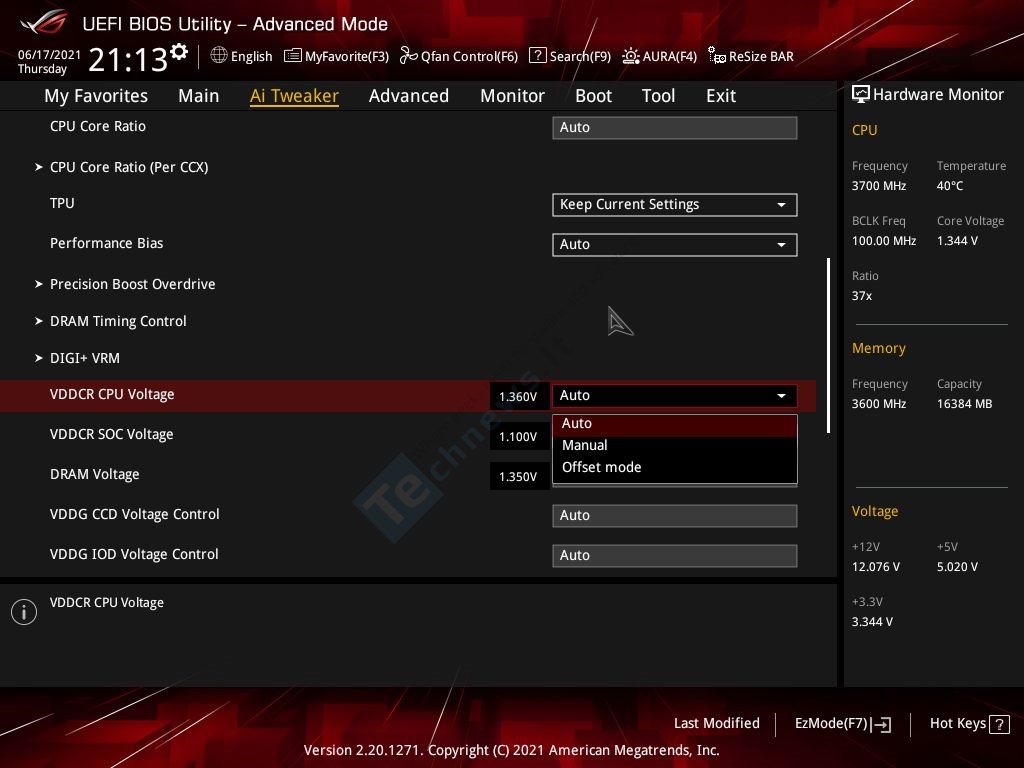Choose Auto in the voltage dropdown list
This screenshot has width=1024, height=768.
pos(675,424)
